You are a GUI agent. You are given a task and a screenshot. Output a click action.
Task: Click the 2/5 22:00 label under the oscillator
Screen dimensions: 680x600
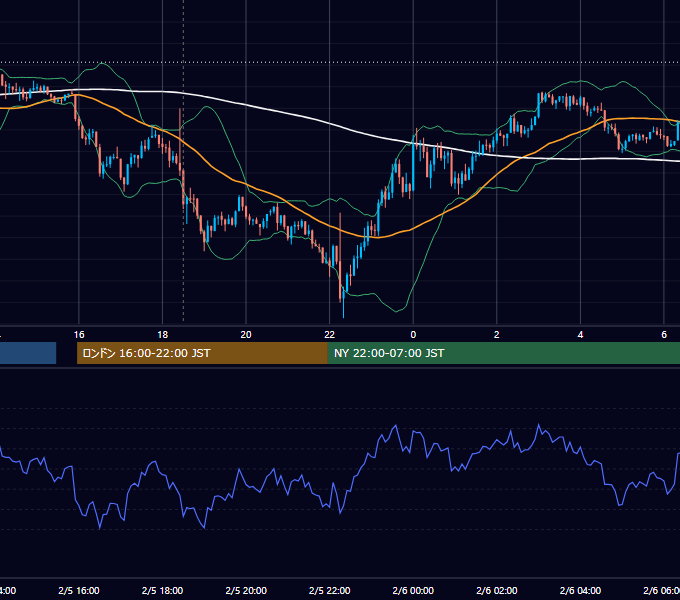point(330,590)
